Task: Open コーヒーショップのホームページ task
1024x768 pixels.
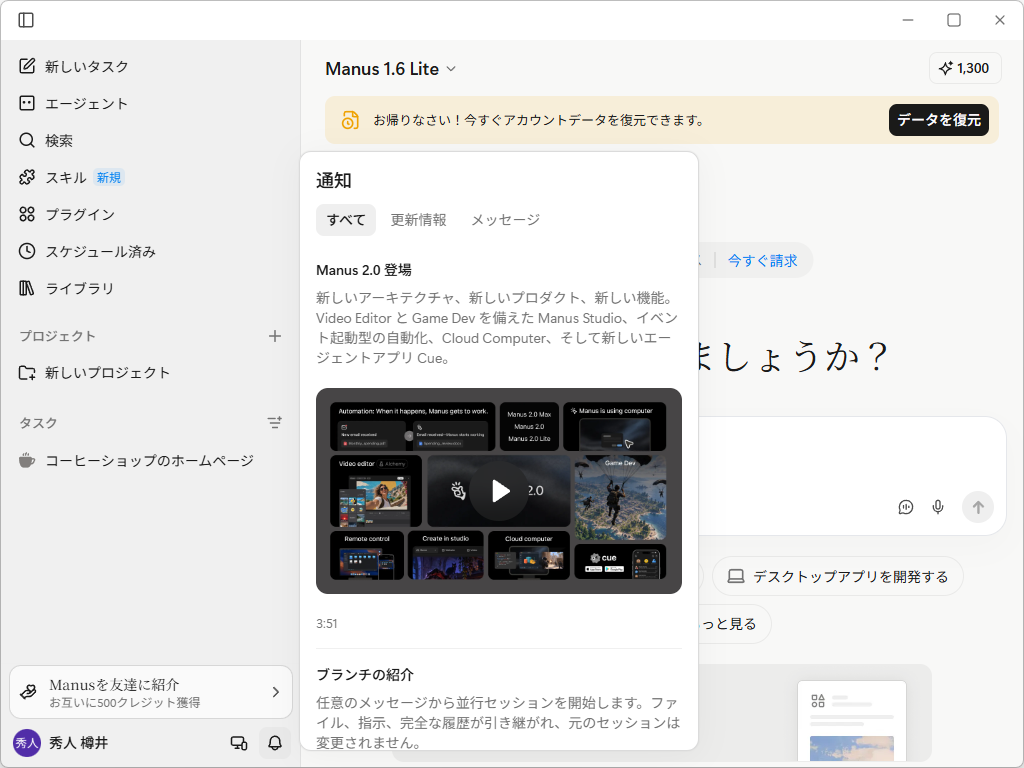Action: [x=150, y=460]
